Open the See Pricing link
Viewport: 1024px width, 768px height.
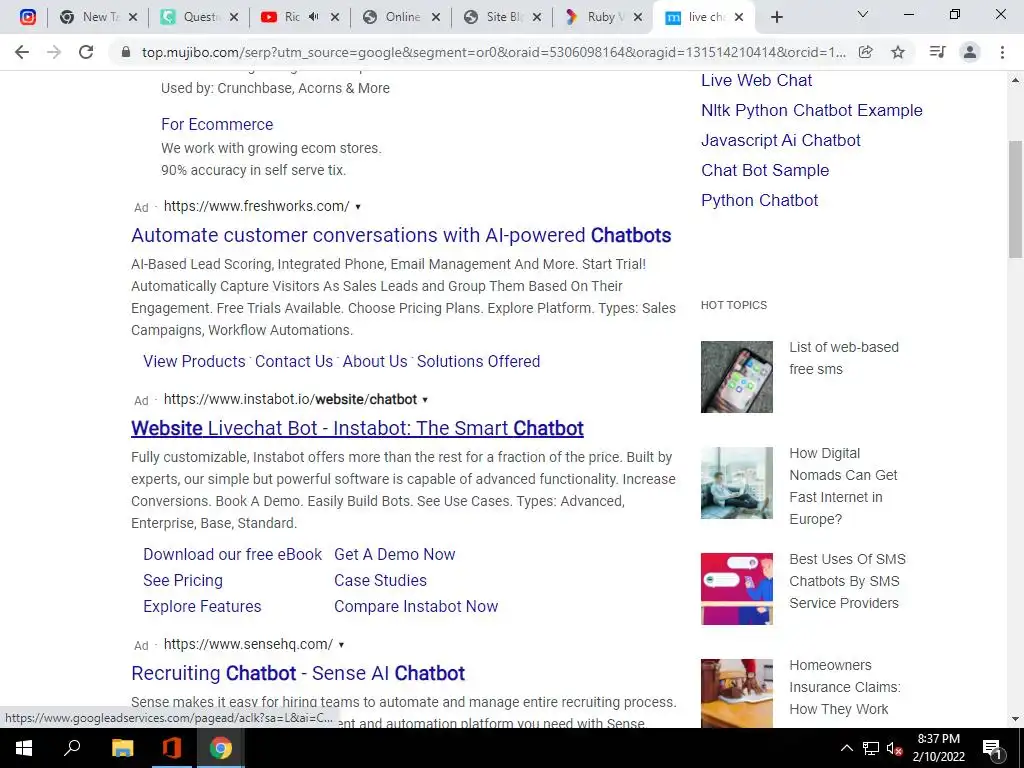point(183,580)
